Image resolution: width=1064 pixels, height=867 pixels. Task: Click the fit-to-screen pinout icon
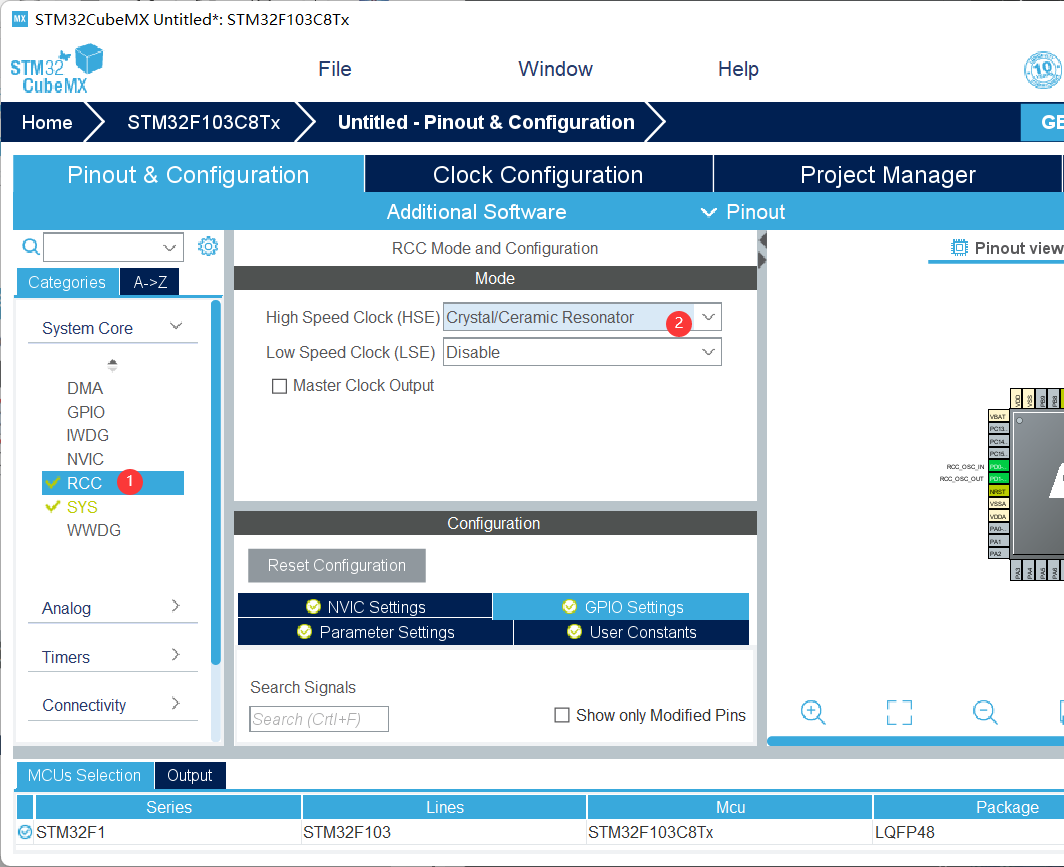[x=899, y=712]
